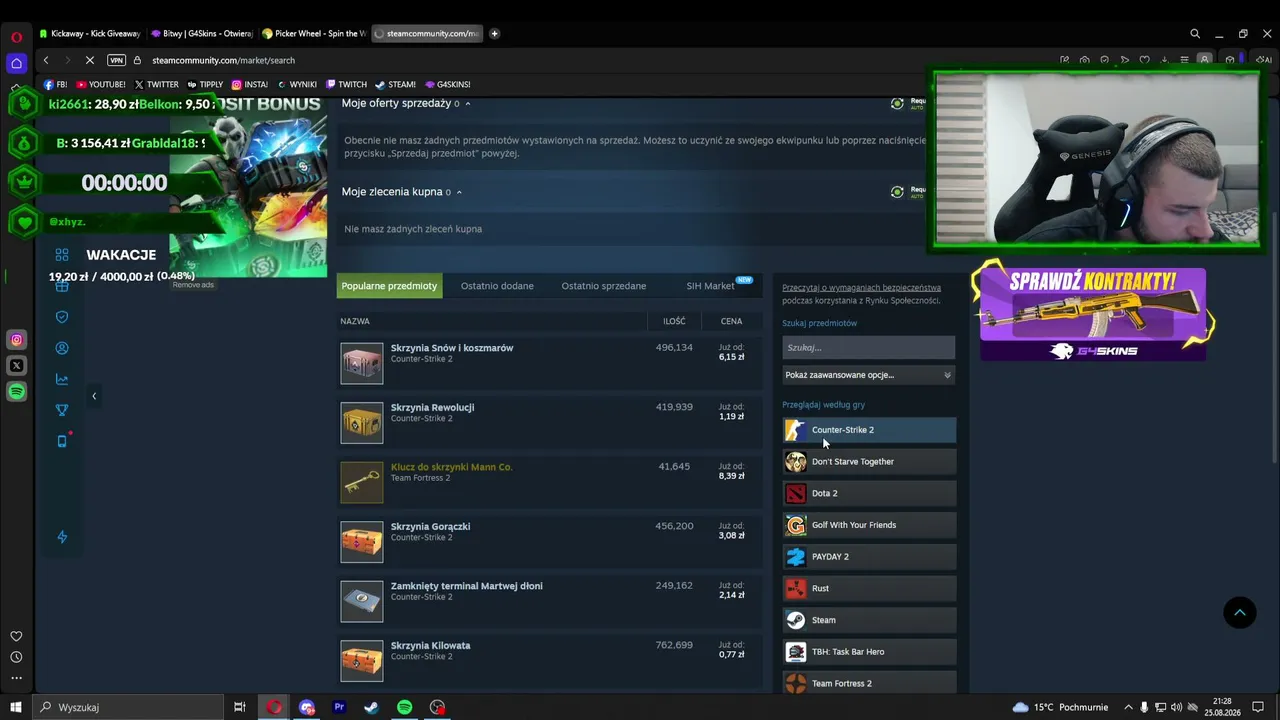Open the G4SKINS! bookmark
The height and width of the screenshot is (720, 1280).
(447, 85)
